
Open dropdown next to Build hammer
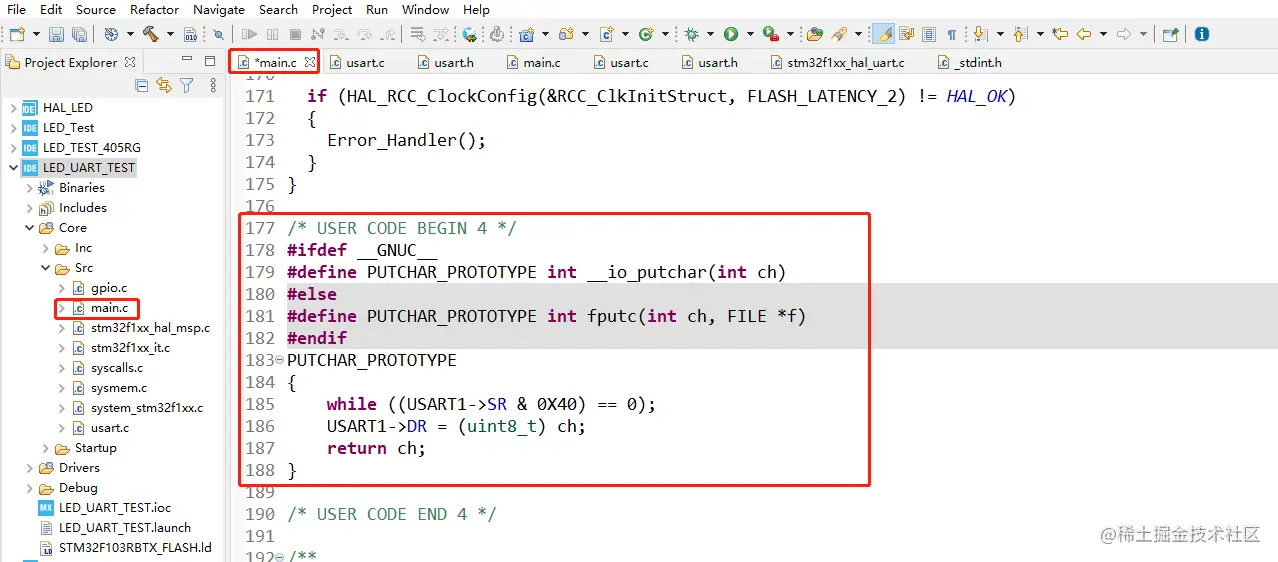pos(170,34)
